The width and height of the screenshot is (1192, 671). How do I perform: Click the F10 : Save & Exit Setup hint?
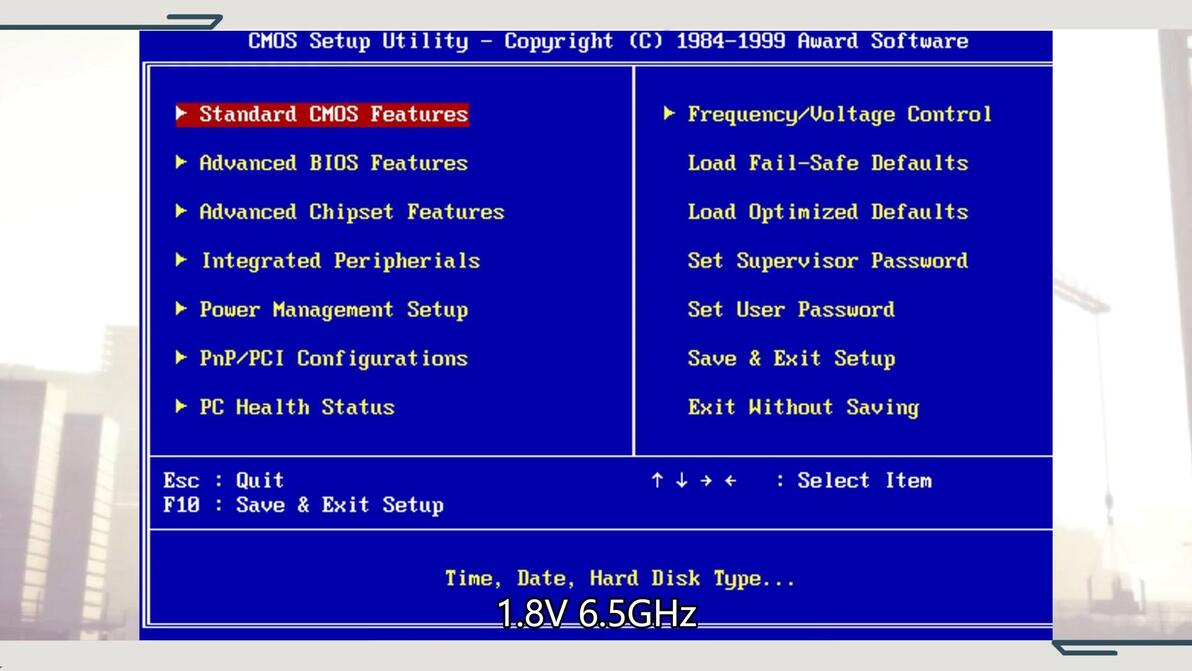coord(303,505)
